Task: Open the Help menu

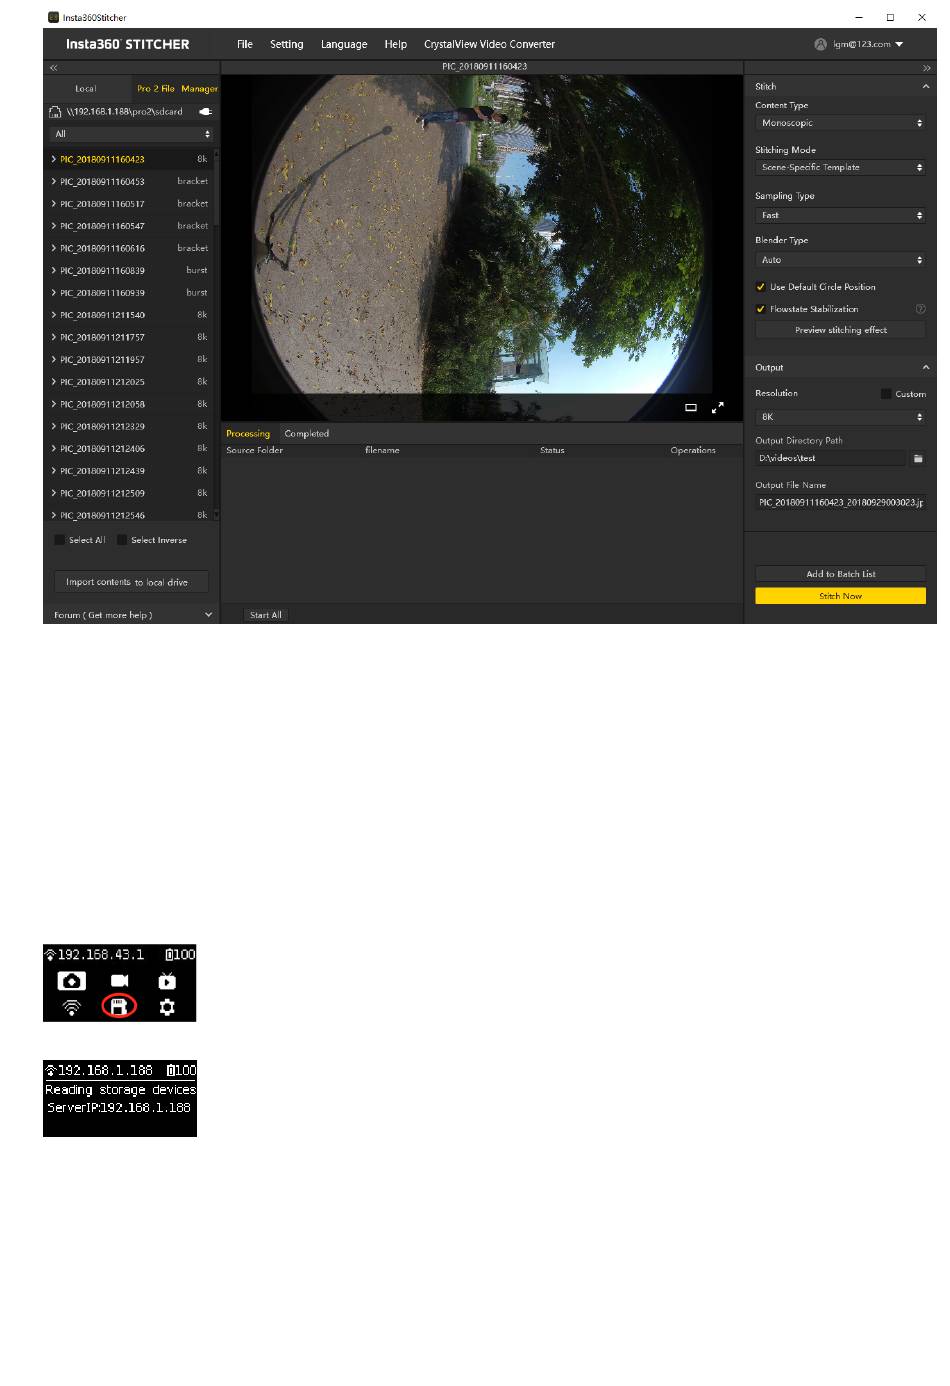Action: (x=396, y=44)
